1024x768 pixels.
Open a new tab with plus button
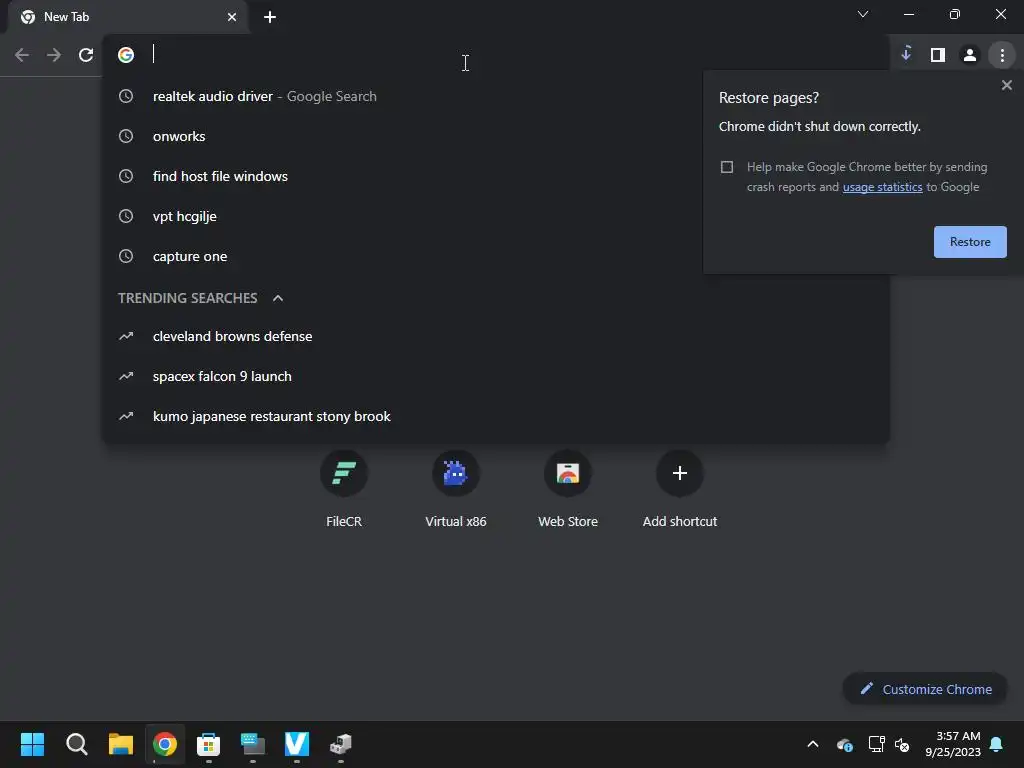coord(270,17)
